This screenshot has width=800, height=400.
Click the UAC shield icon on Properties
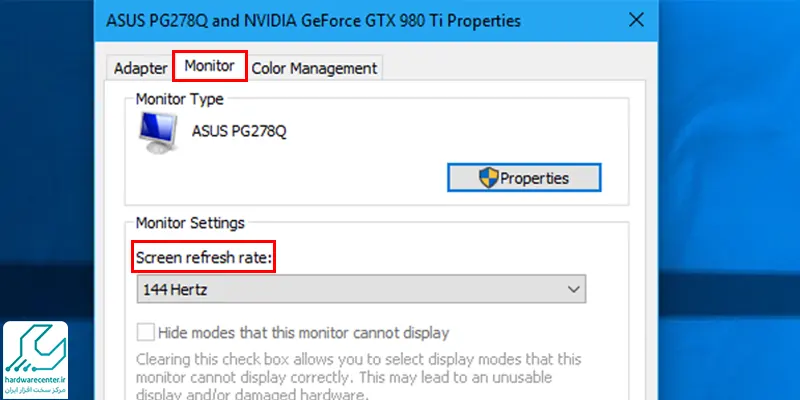coord(488,178)
